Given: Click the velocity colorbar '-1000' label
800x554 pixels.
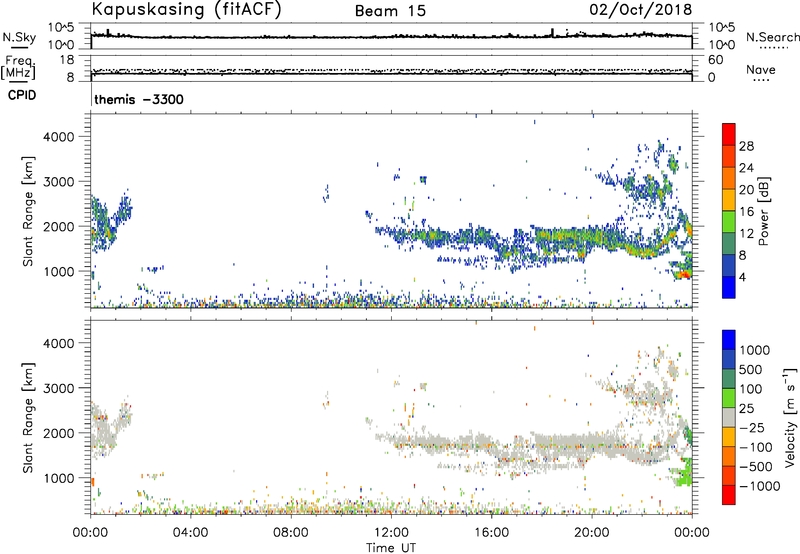Looking at the screenshot, I should (x=760, y=486).
